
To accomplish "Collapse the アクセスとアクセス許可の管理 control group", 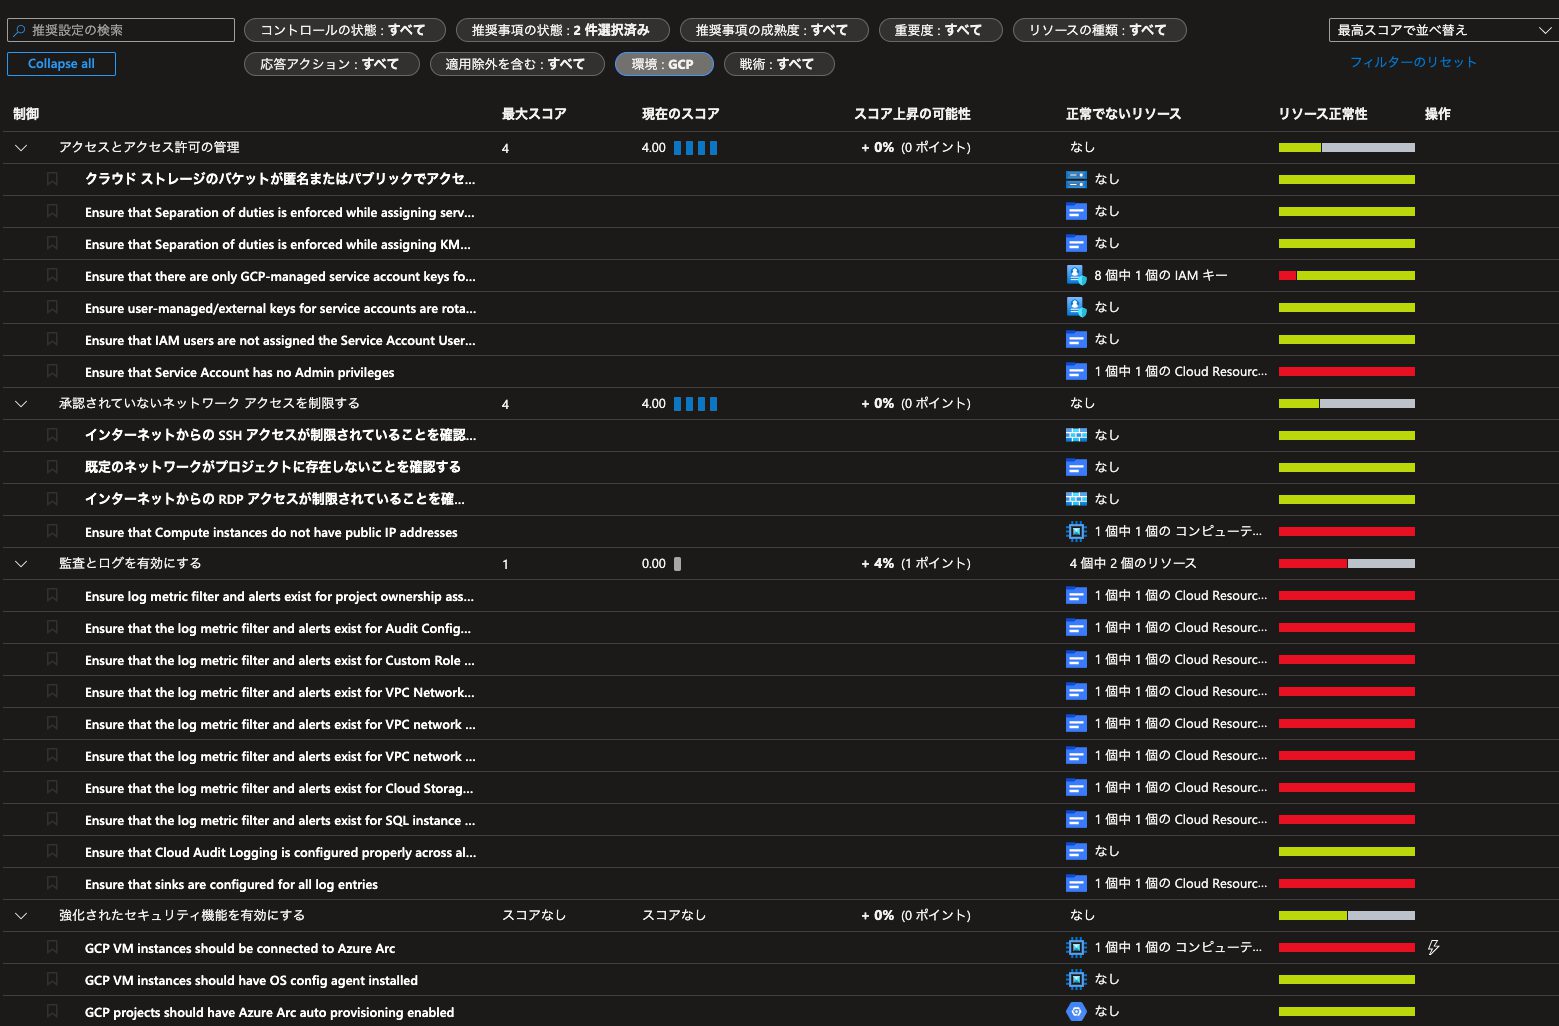I will point(20,147).
